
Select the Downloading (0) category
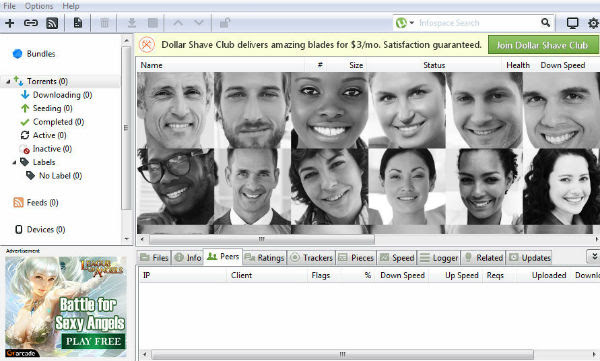pyautogui.click(x=62, y=95)
